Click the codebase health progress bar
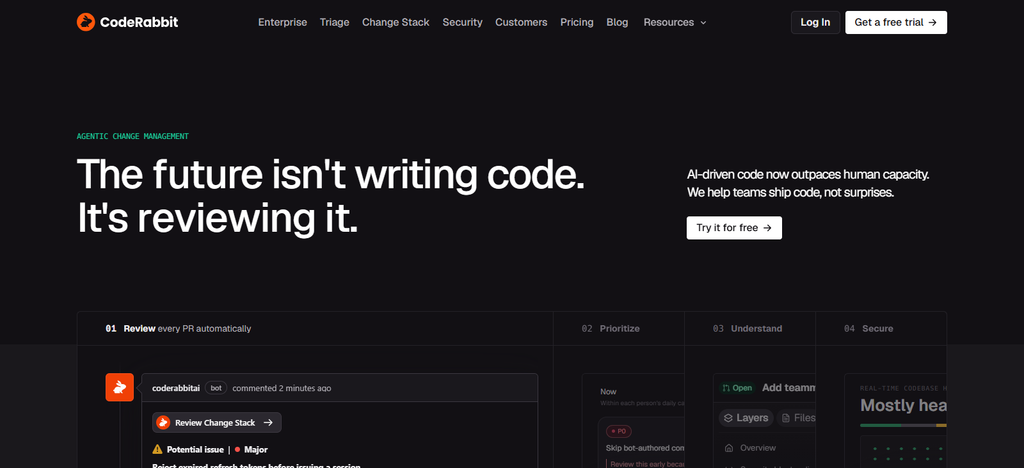 tap(903, 425)
